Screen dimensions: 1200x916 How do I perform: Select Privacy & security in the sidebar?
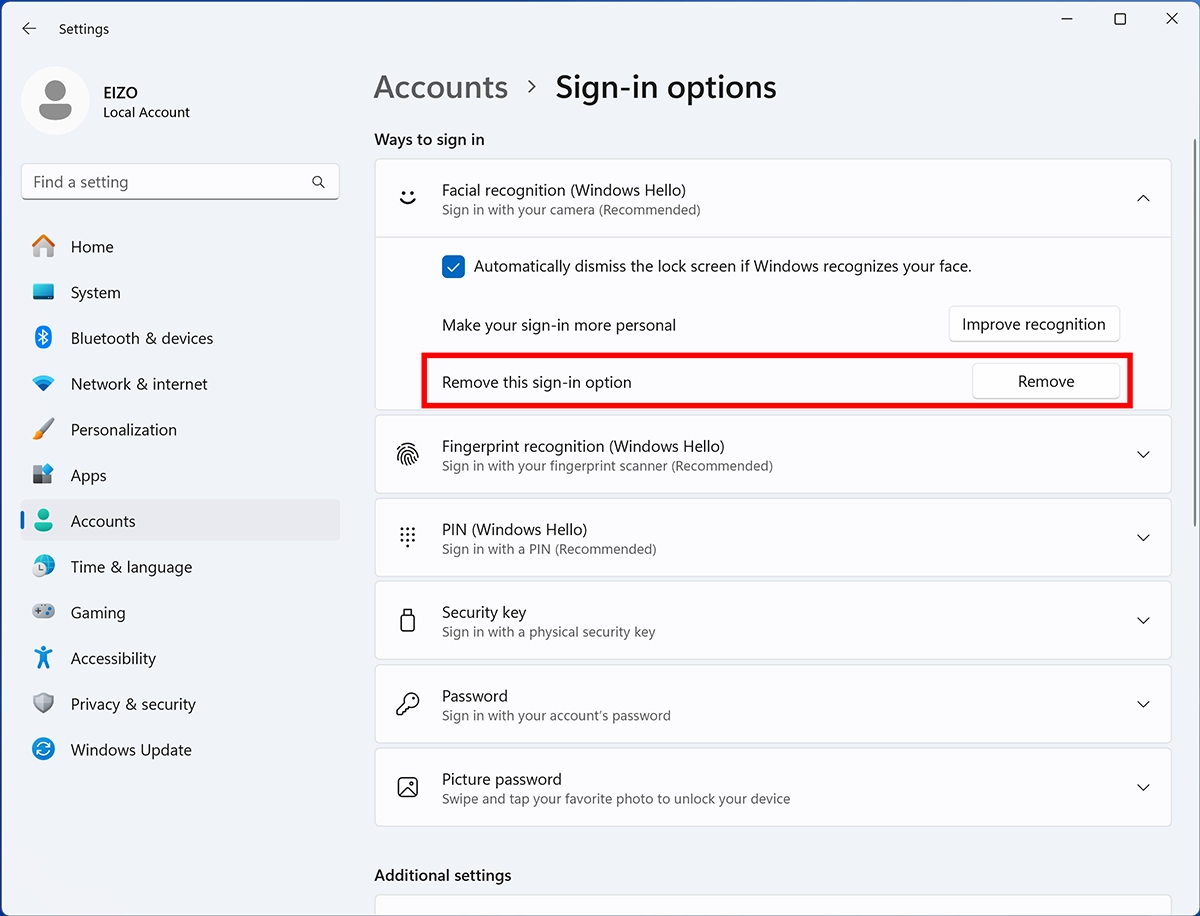click(180, 704)
